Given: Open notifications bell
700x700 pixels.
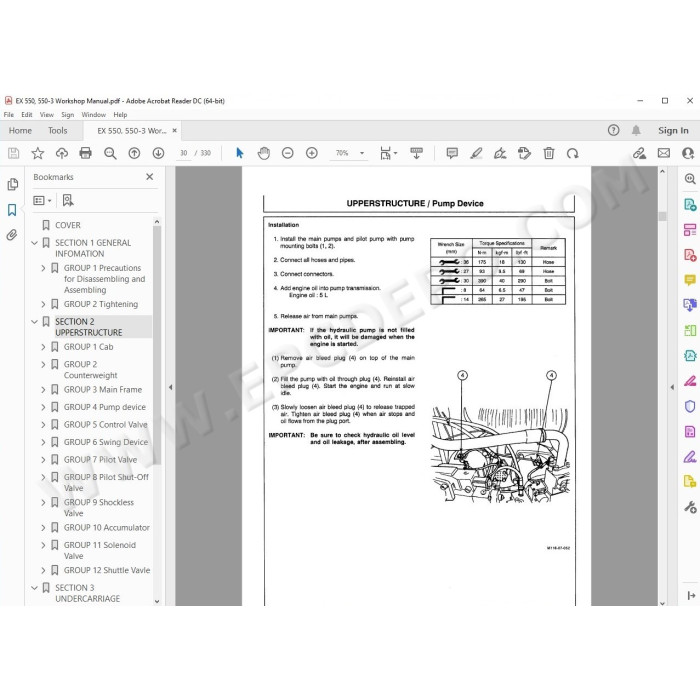Looking at the screenshot, I should click(x=636, y=130).
